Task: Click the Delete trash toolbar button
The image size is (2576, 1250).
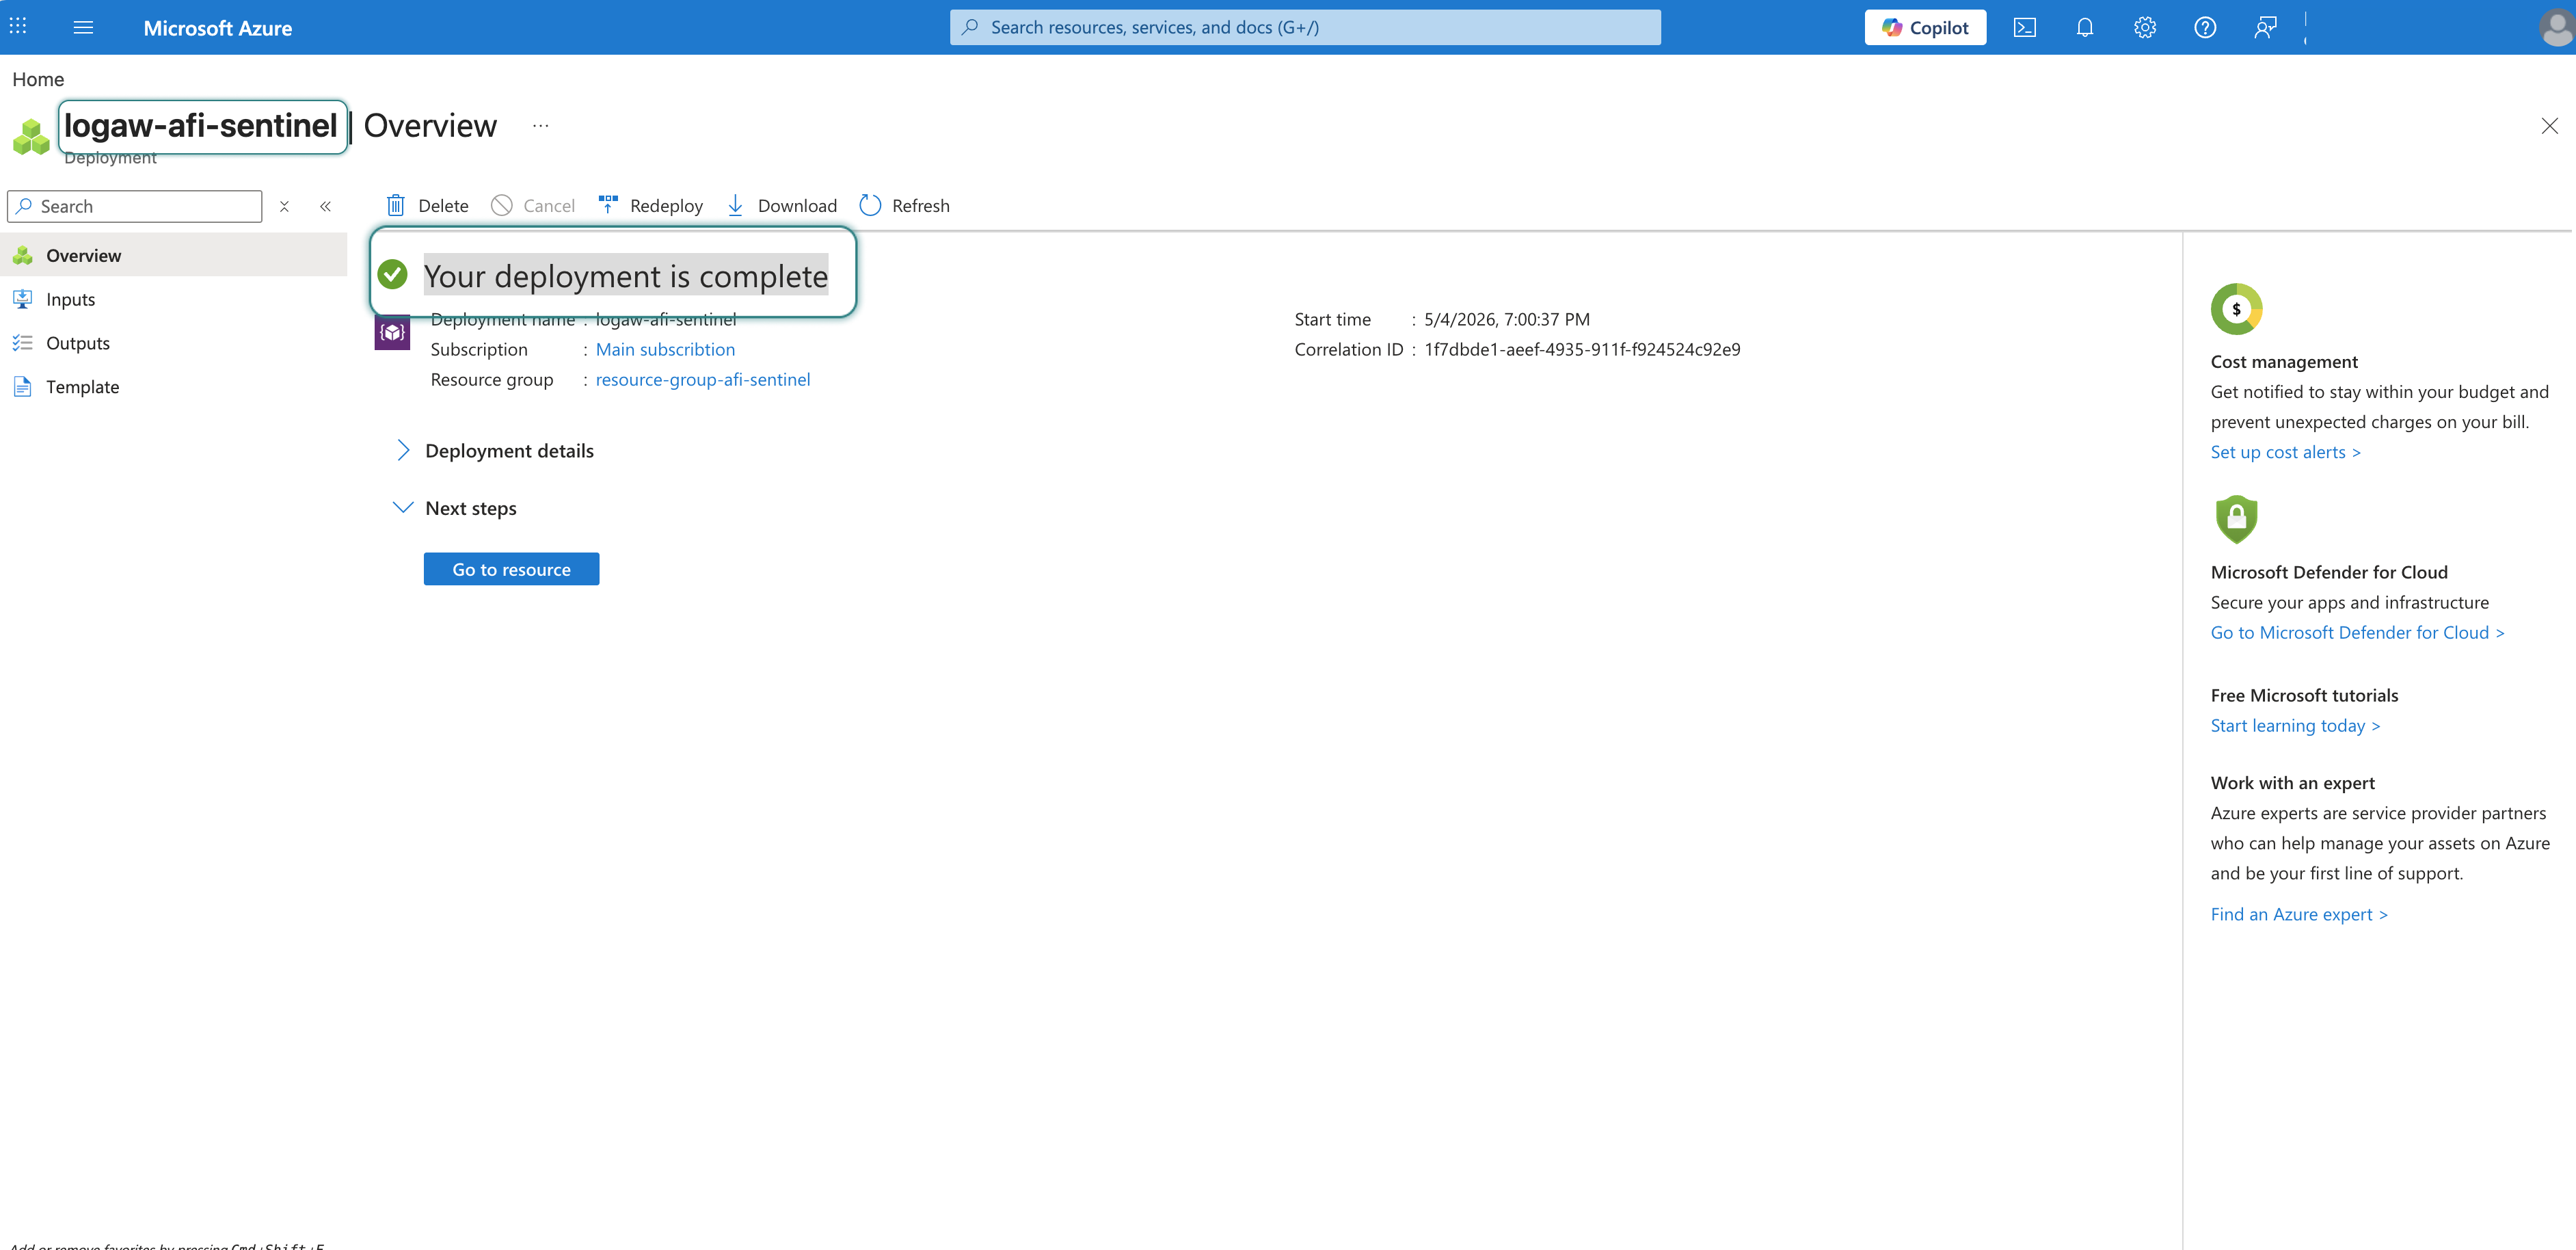Action: pyautogui.click(x=428, y=205)
